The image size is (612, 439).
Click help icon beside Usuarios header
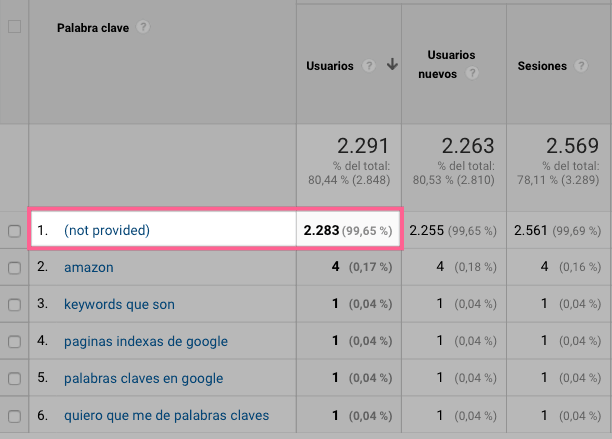pos(369,66)
